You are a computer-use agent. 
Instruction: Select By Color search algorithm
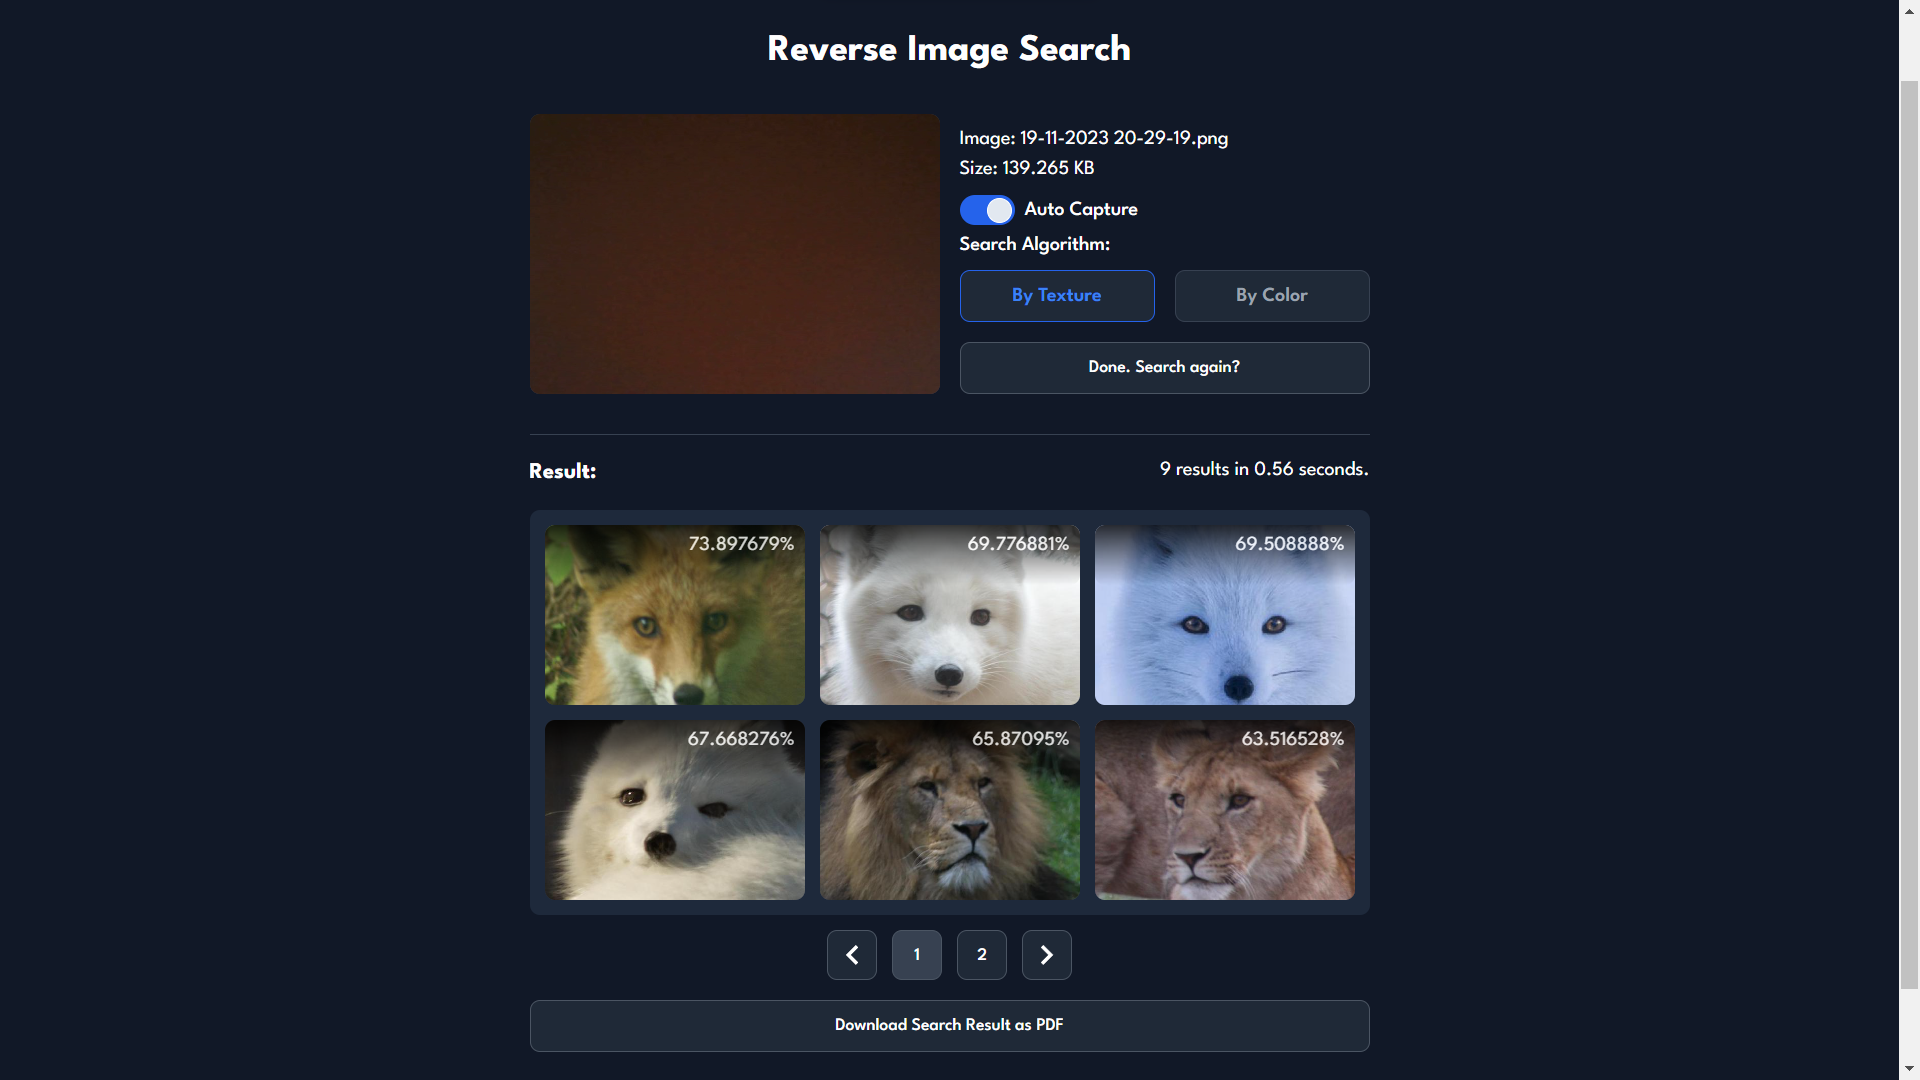pyautogui.click(x=1271, y=296)
